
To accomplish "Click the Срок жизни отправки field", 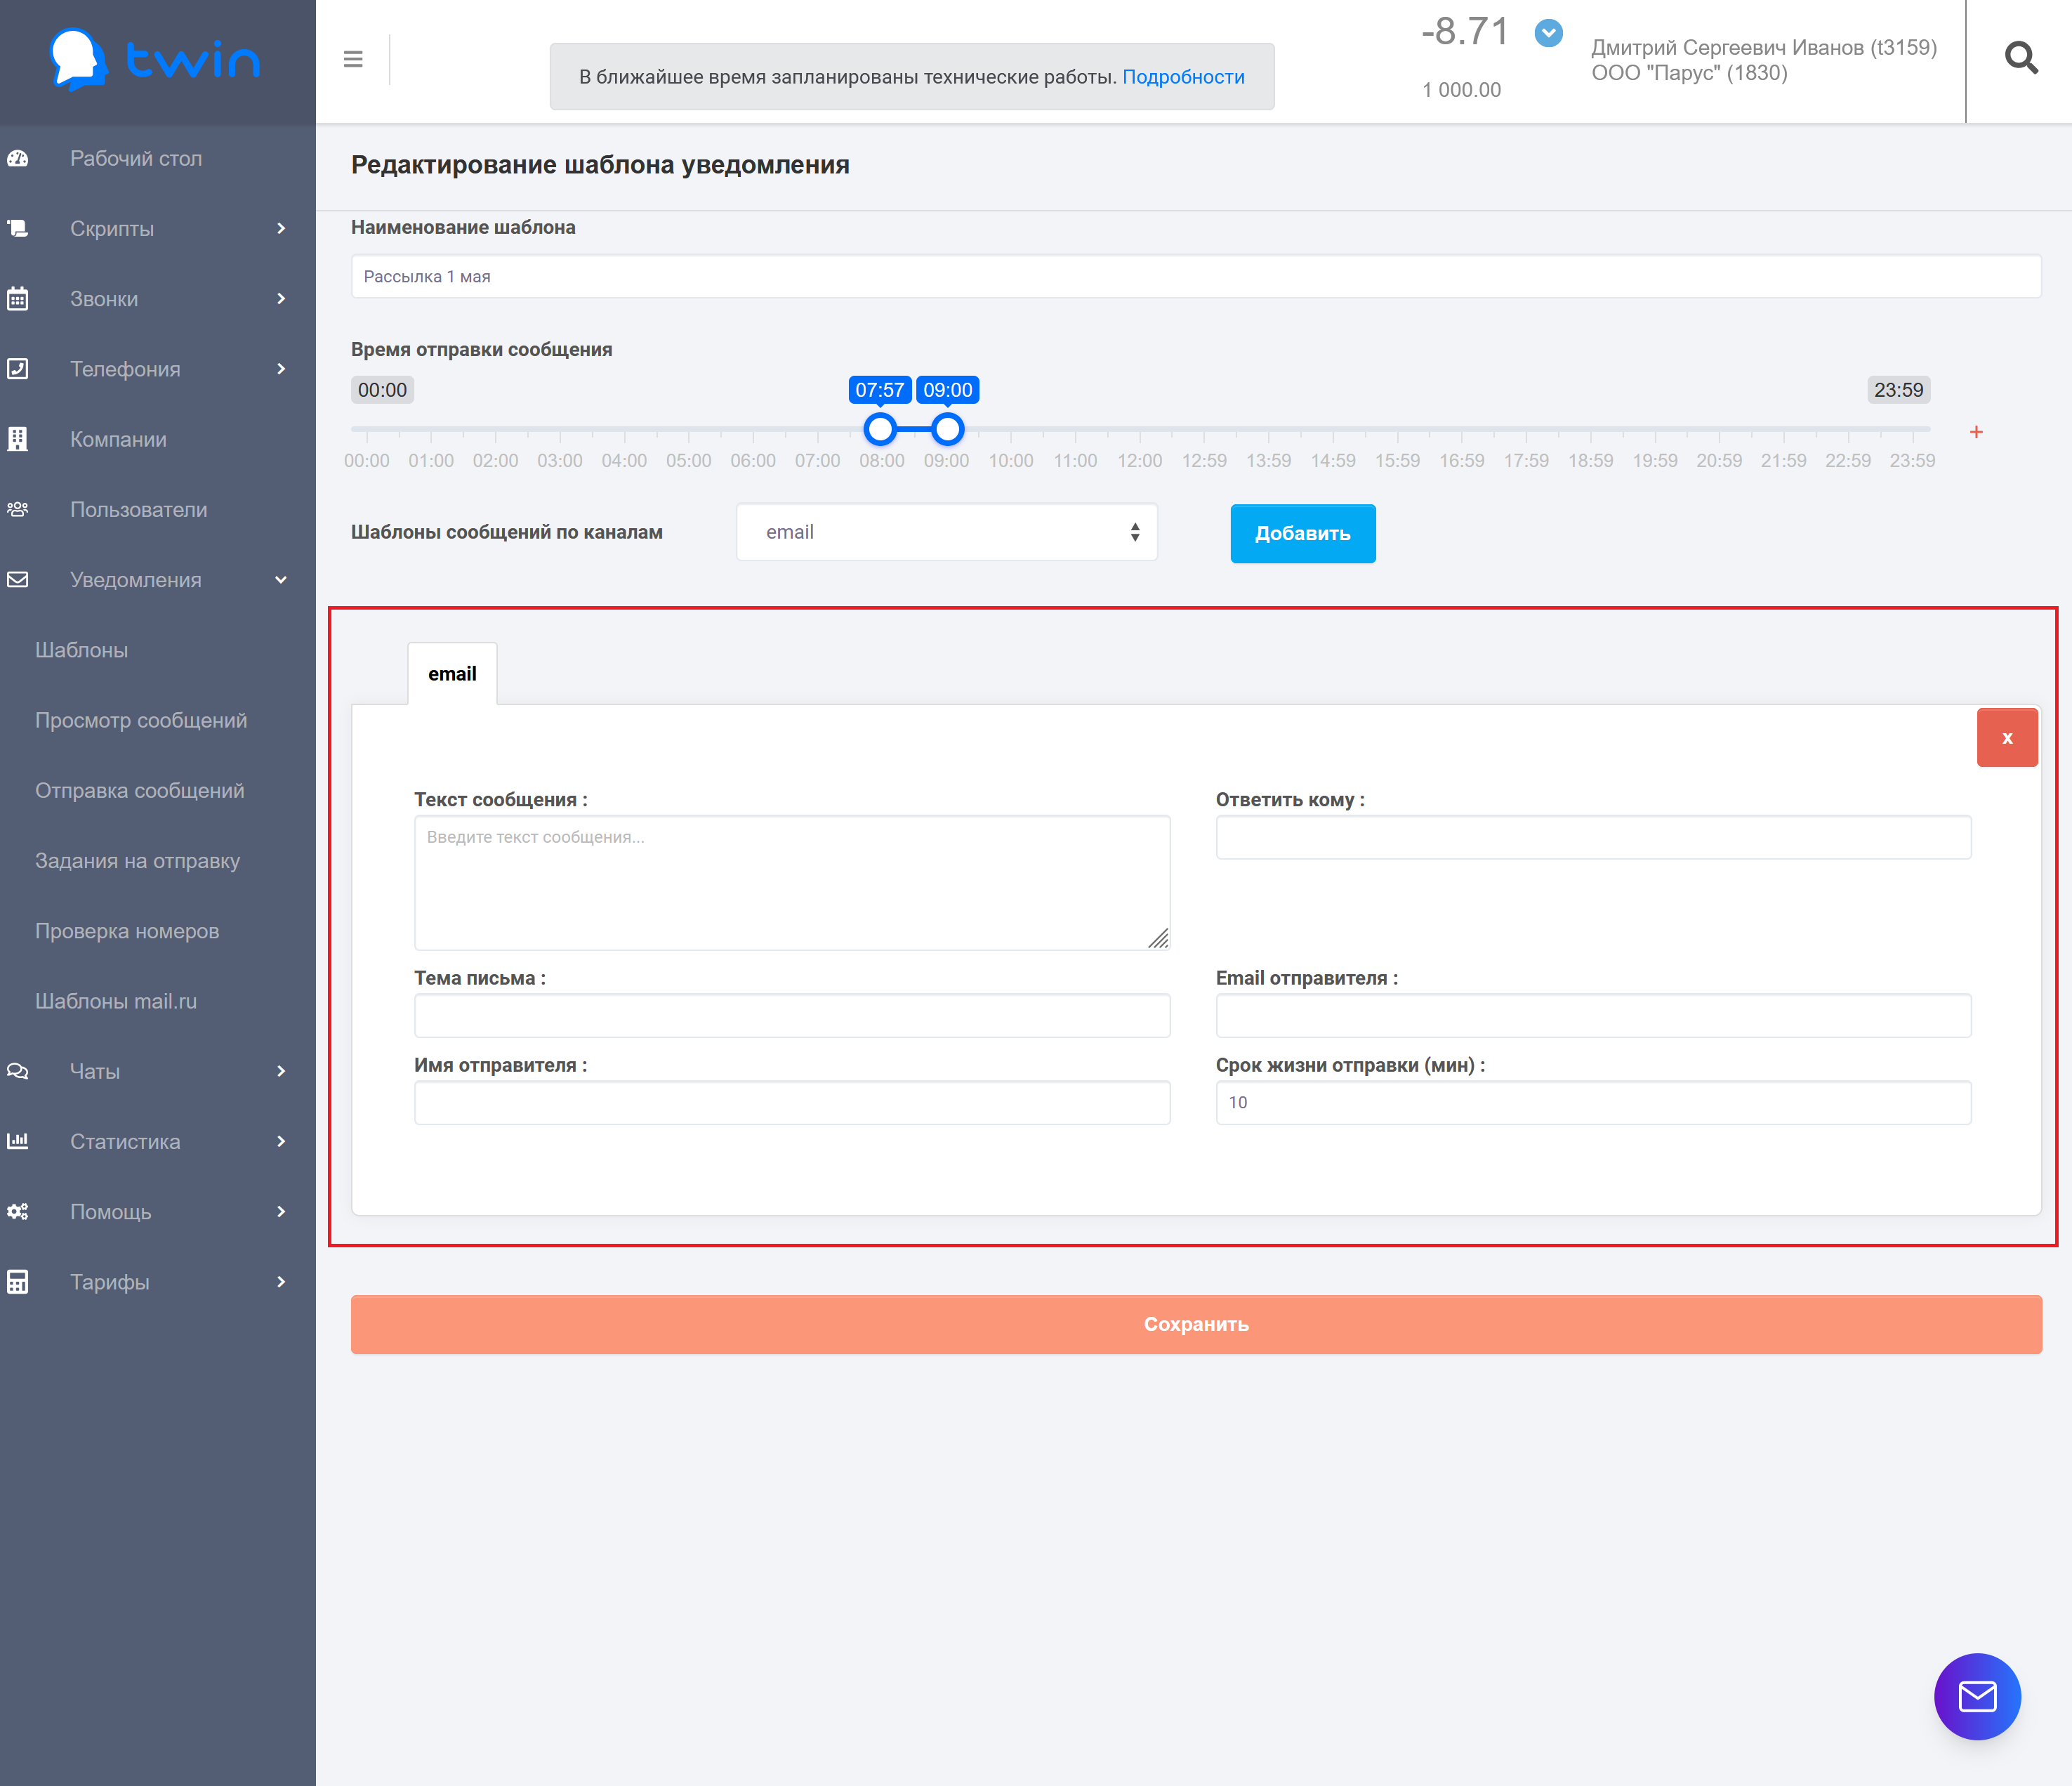I will [x=1593, y=1102].
